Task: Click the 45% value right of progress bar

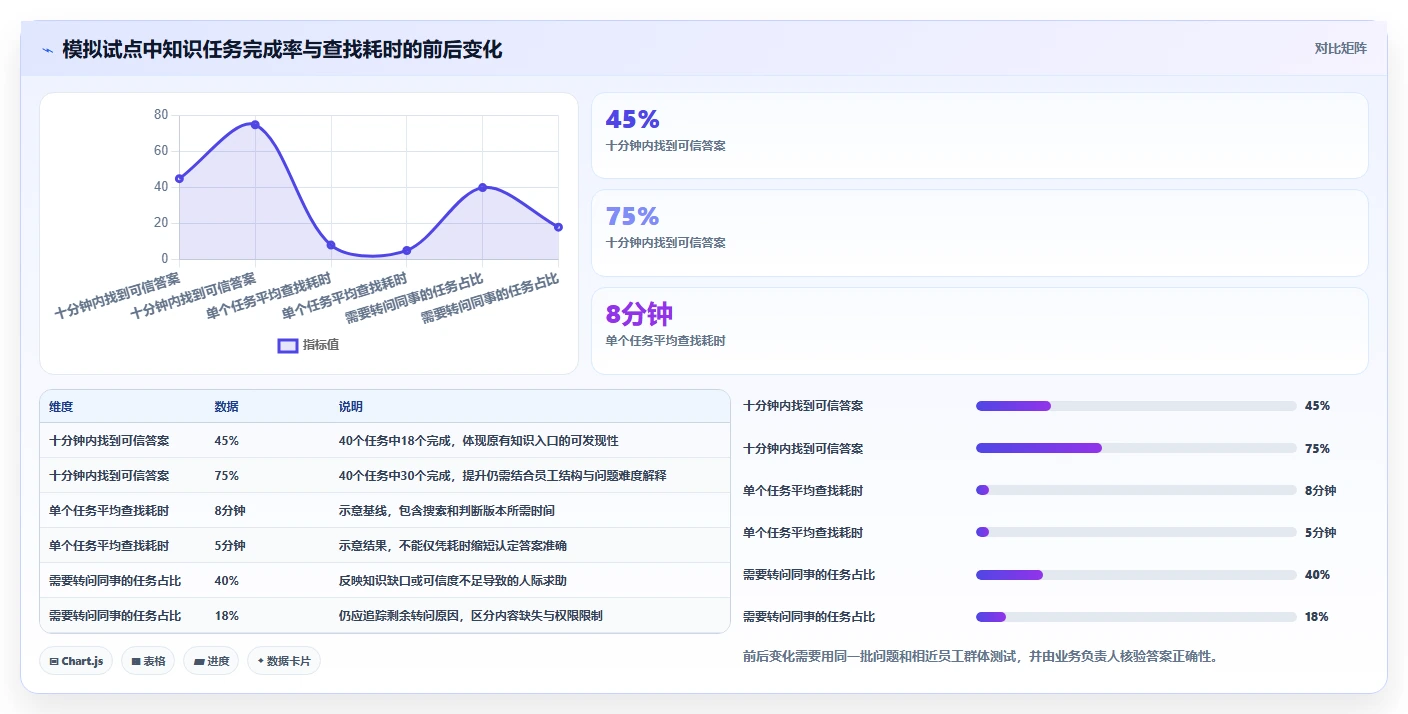Action: [1317, 406]
